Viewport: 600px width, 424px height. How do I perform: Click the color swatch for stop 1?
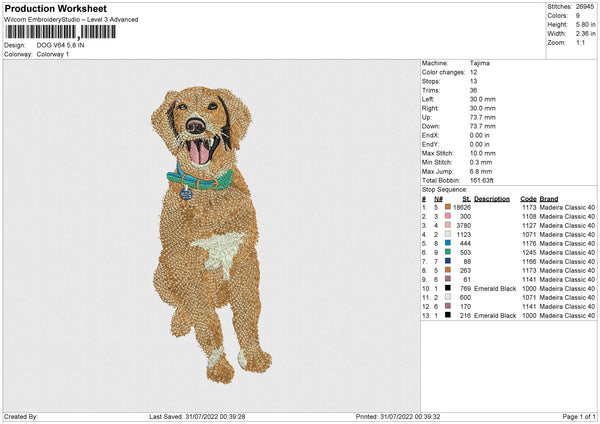[x=450, y=206]
